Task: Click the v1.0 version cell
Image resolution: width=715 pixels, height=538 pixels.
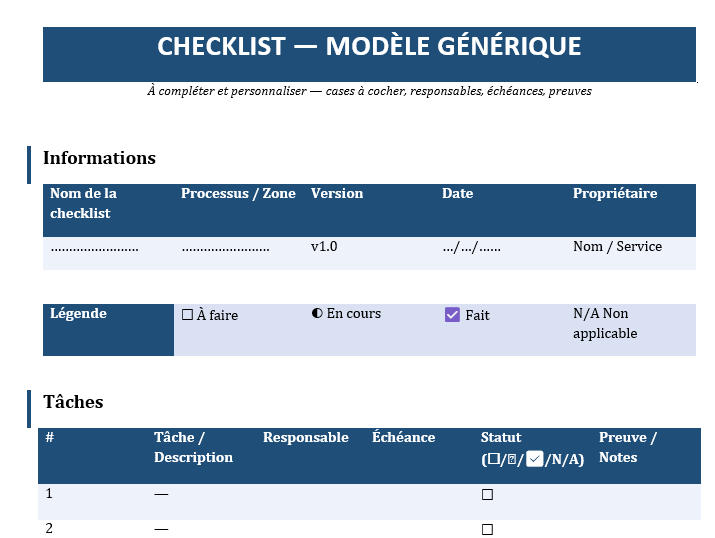Action: [324, 246]
